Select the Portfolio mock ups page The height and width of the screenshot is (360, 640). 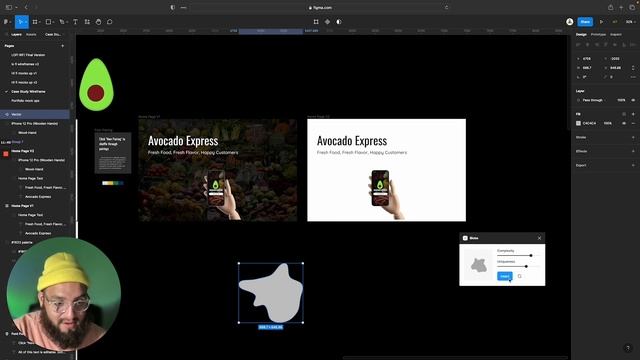coord(25,100)
